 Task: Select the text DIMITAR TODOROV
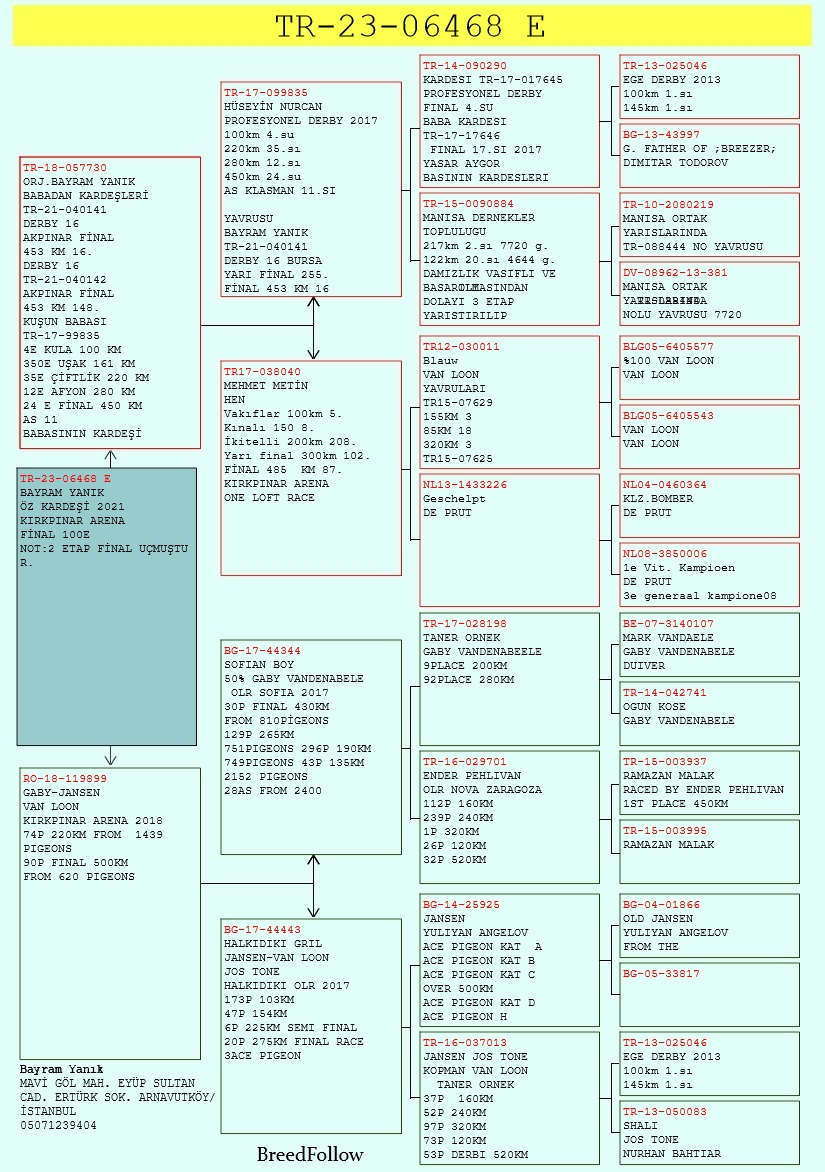676,162
